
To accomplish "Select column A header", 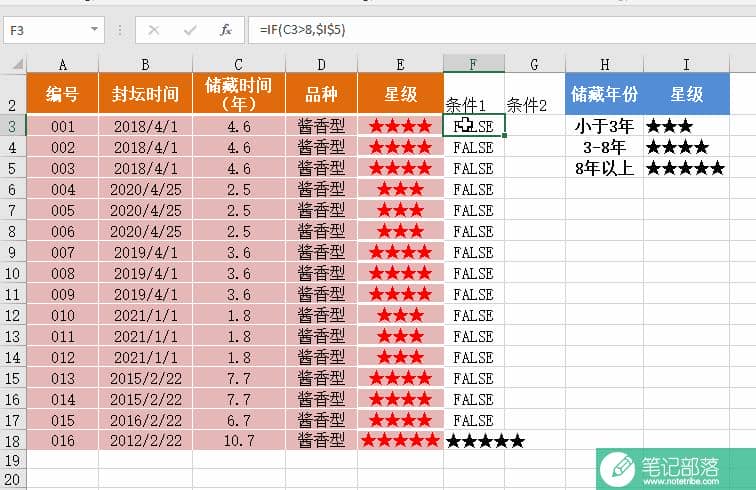I will coord(63,64).
